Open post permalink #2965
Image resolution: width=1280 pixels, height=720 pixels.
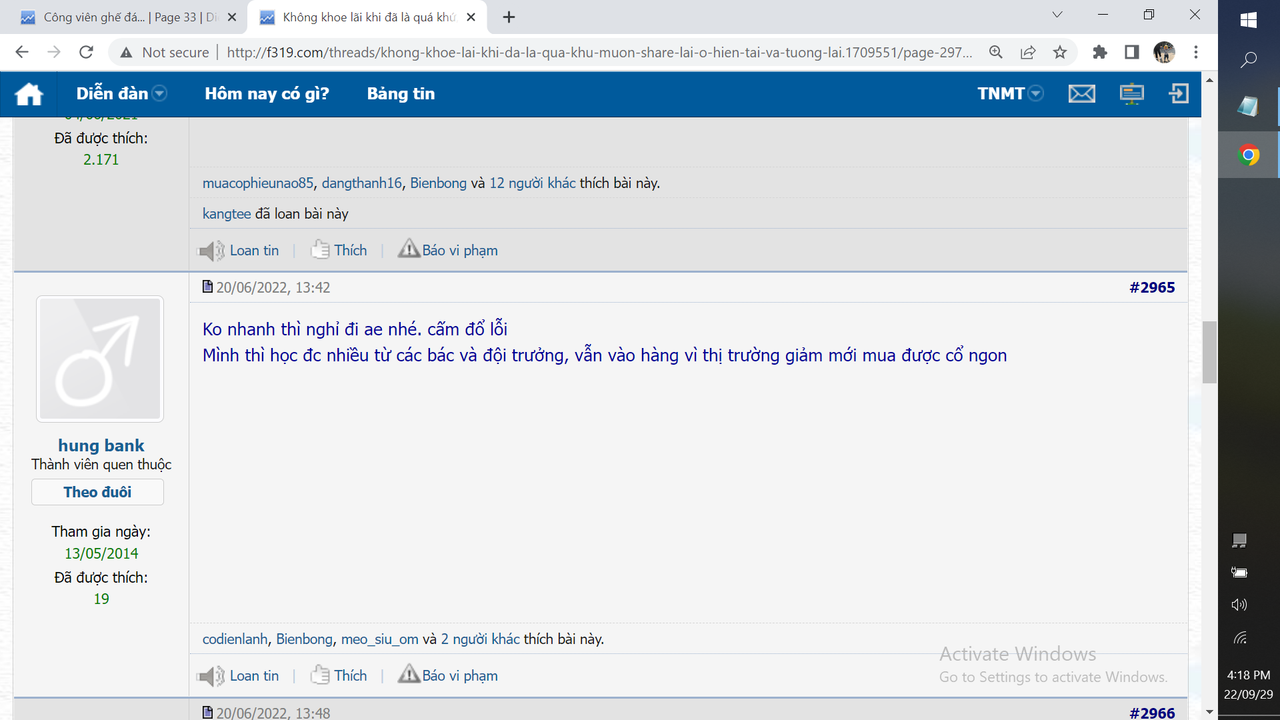click(x=1152, y=288)
